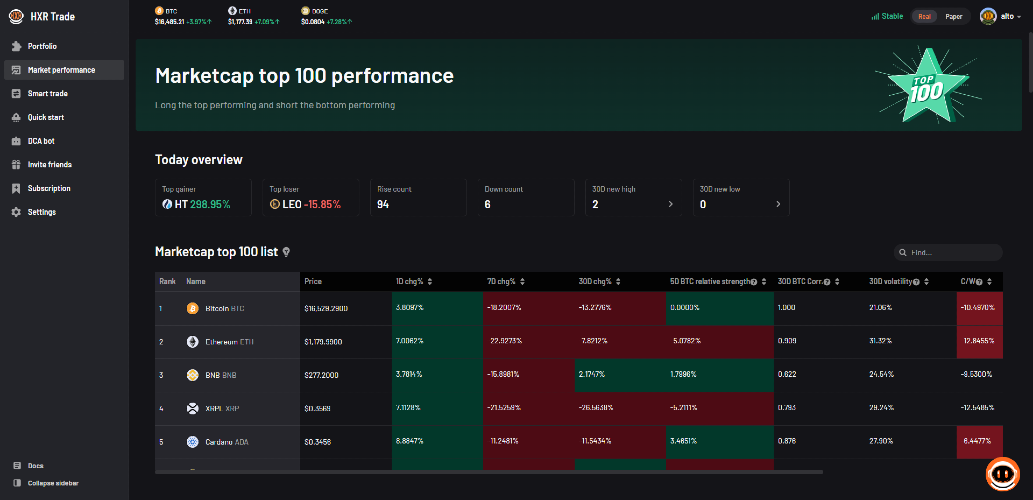1033x500 pixels.
Task: Open Smart trade from the sidebar
Action: click(64, 94)
